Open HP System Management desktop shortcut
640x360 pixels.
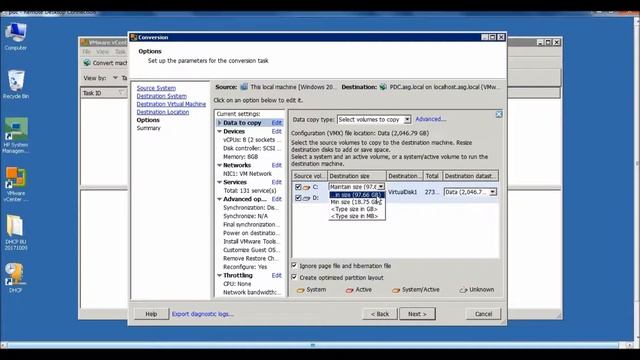[x=16, y=136]
